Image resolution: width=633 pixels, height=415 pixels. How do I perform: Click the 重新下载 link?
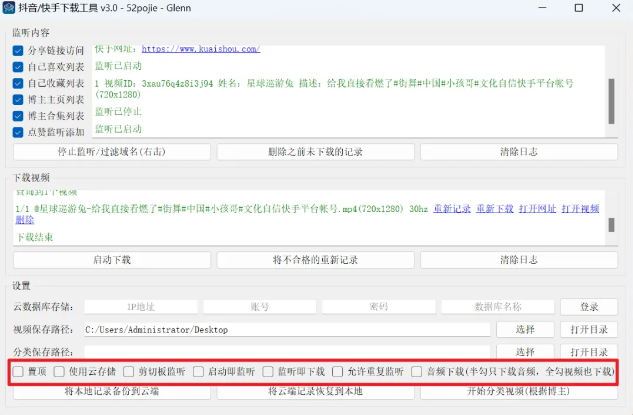tap(495, 209)
